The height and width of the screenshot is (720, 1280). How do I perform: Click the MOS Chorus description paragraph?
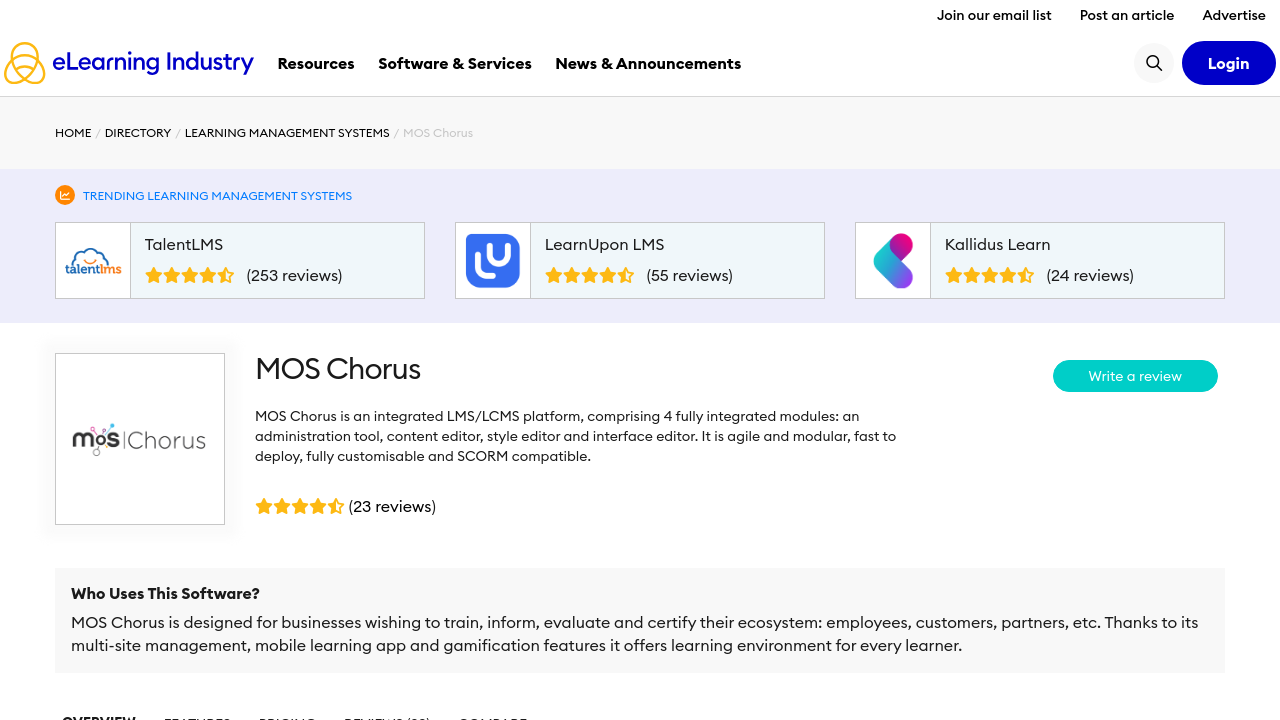[x=576, y=436]
